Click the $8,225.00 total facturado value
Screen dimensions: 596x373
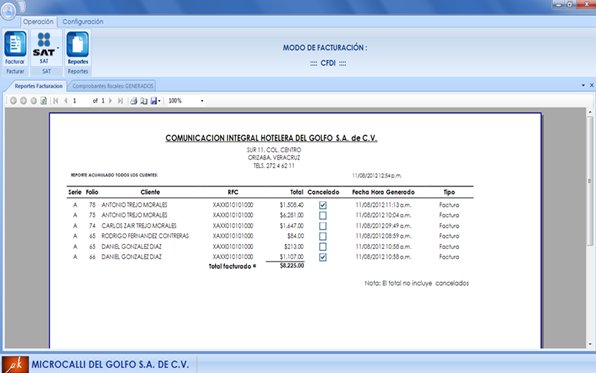click(x=292, y=266)
